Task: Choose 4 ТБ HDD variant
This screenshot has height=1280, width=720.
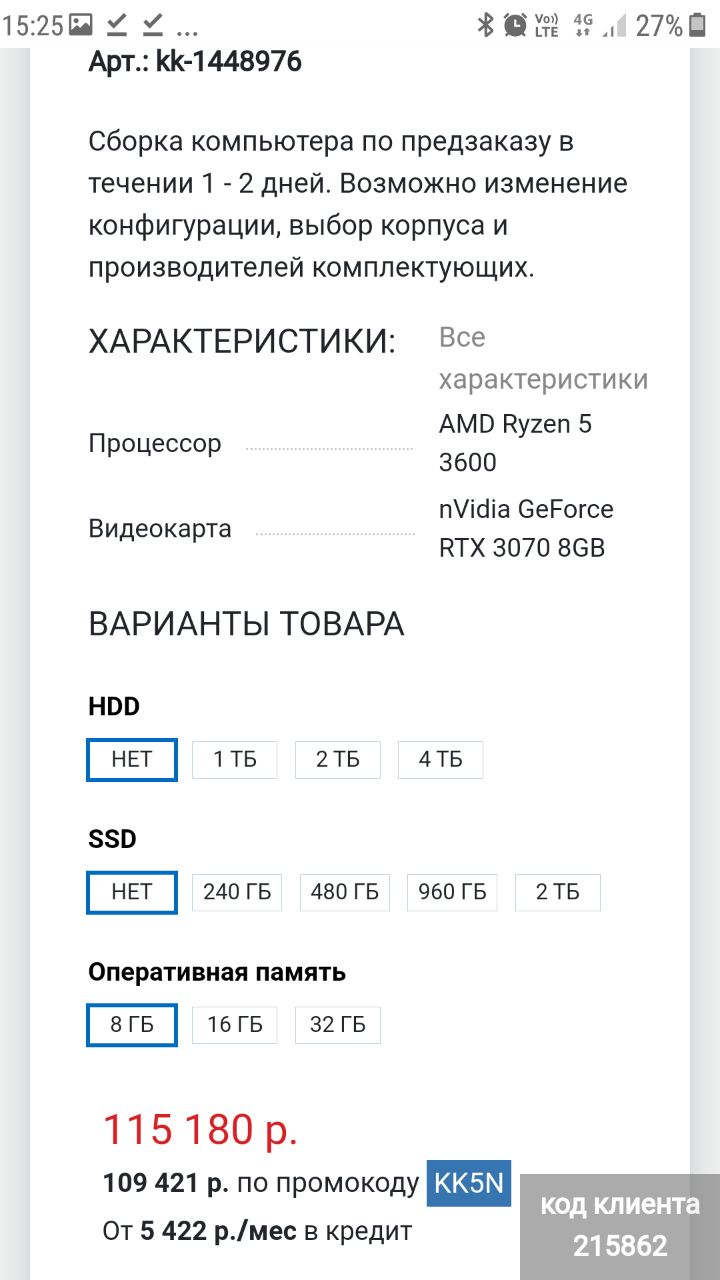Action: (440, 760)
